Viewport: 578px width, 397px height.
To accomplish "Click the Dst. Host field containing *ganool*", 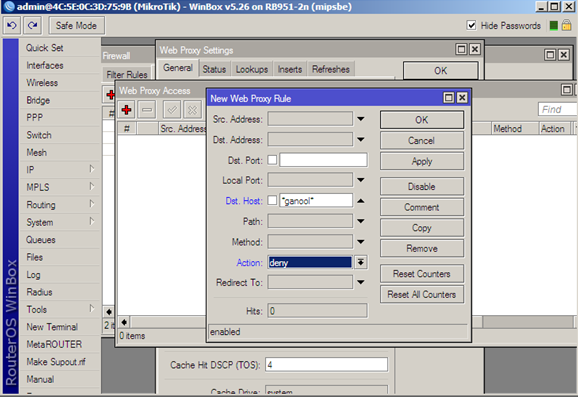I will point(316,201).
